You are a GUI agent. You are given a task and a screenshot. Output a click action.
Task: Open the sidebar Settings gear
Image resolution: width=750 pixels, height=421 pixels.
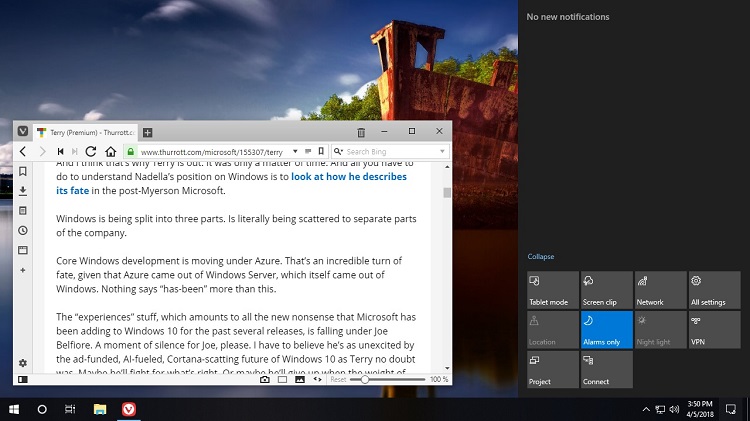(x=23, y=363)
